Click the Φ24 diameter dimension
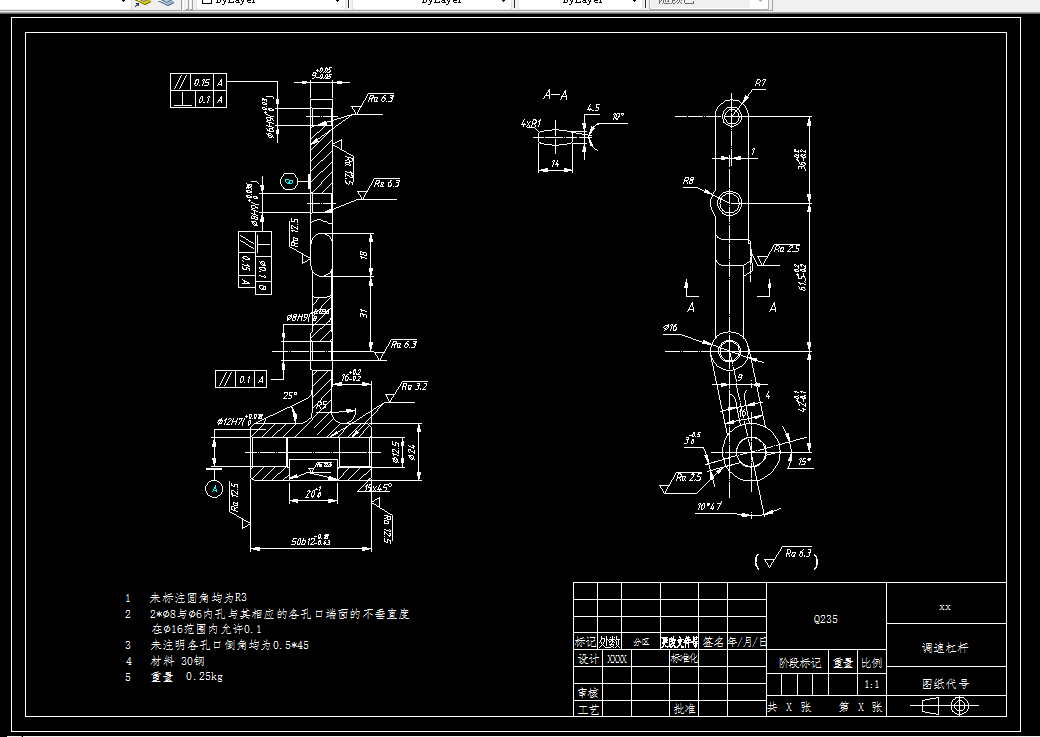 pyautogui.click(x=412, y=452)
